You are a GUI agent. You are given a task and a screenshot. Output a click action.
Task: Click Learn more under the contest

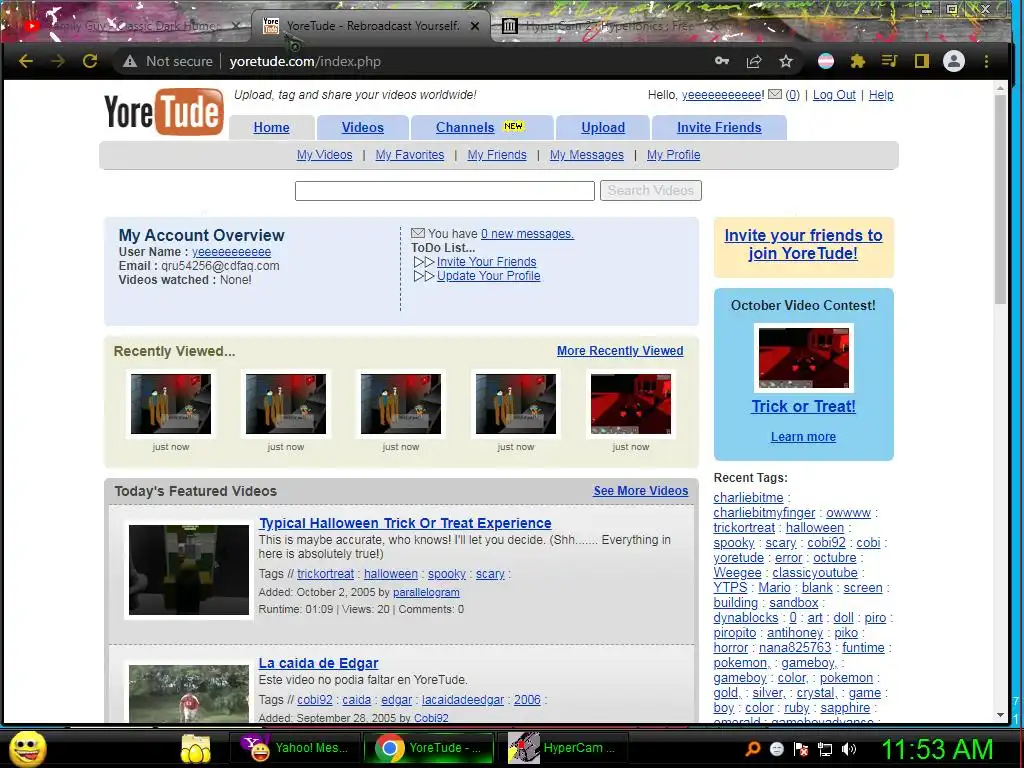[x=803, y=437]
